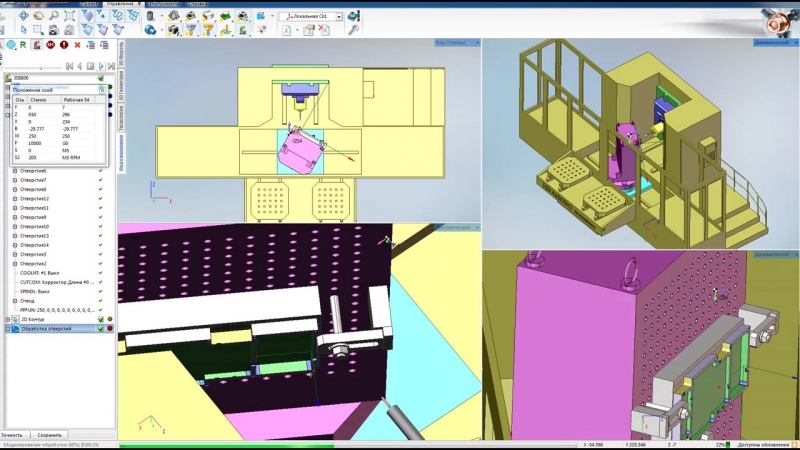Screen dimensions: 800x450
Task: Toggle the Обработка отверстий checkbox
Action: (x=100, y=328)
